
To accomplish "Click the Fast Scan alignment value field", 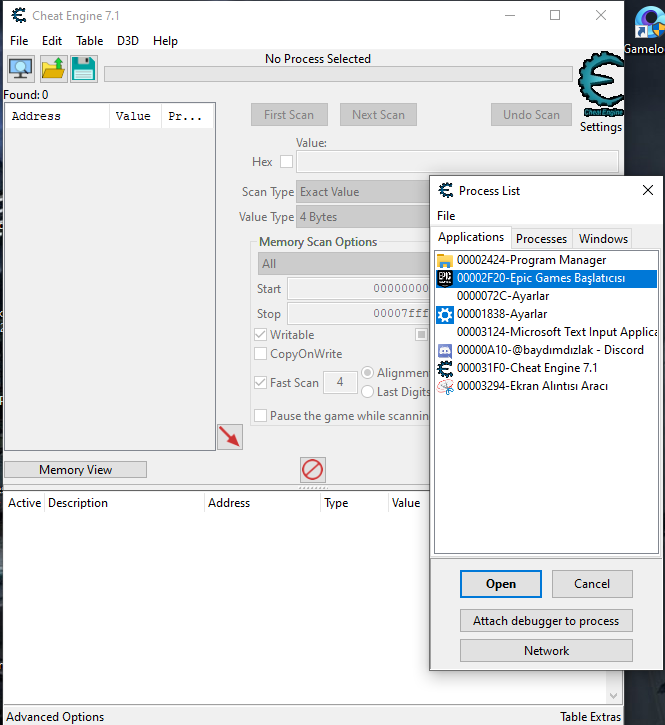I will (340, 382).
